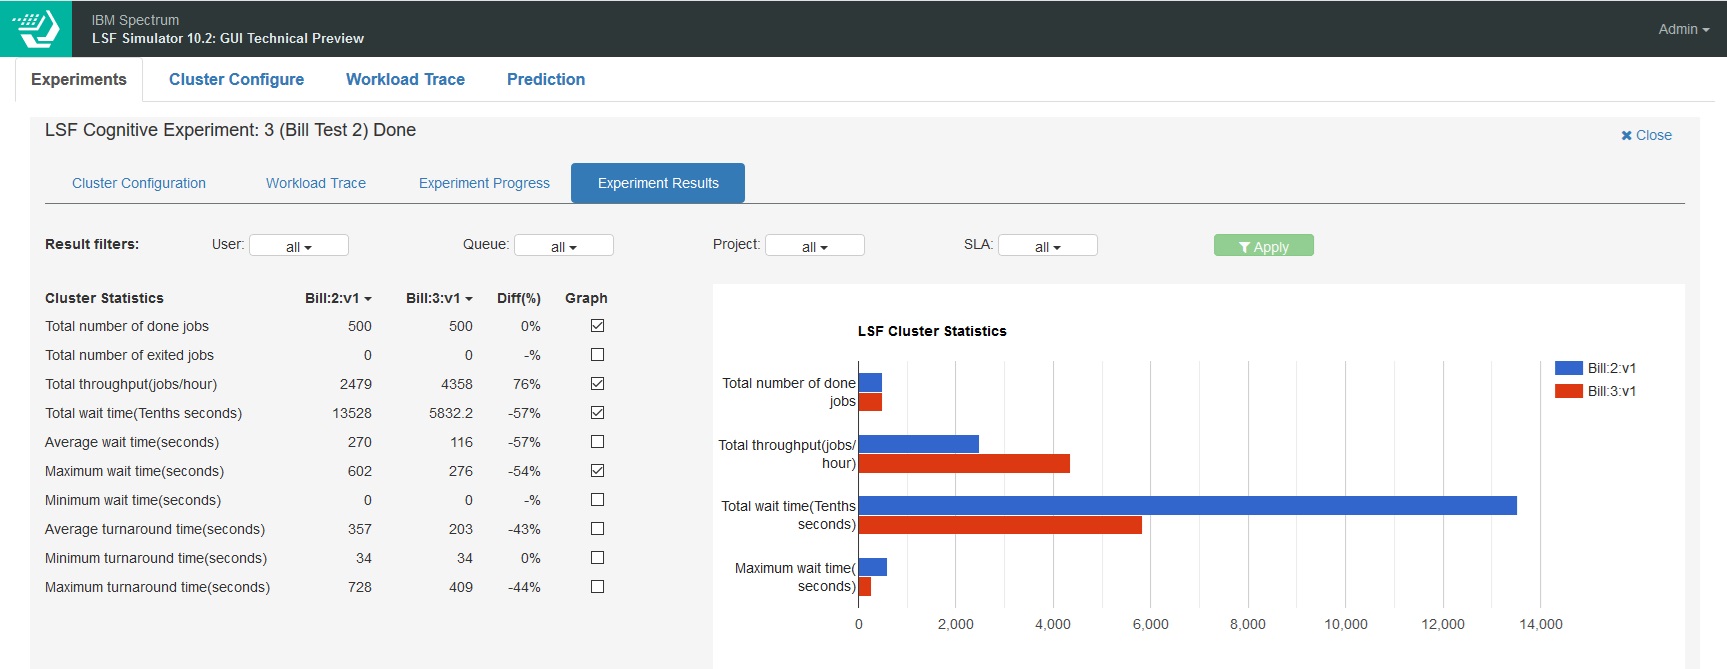Click the 'LSF Simulator 10.2: GUI Technical Preview' header text
This screenshot has width=1727, height=669.
click(x=228, y=38)
